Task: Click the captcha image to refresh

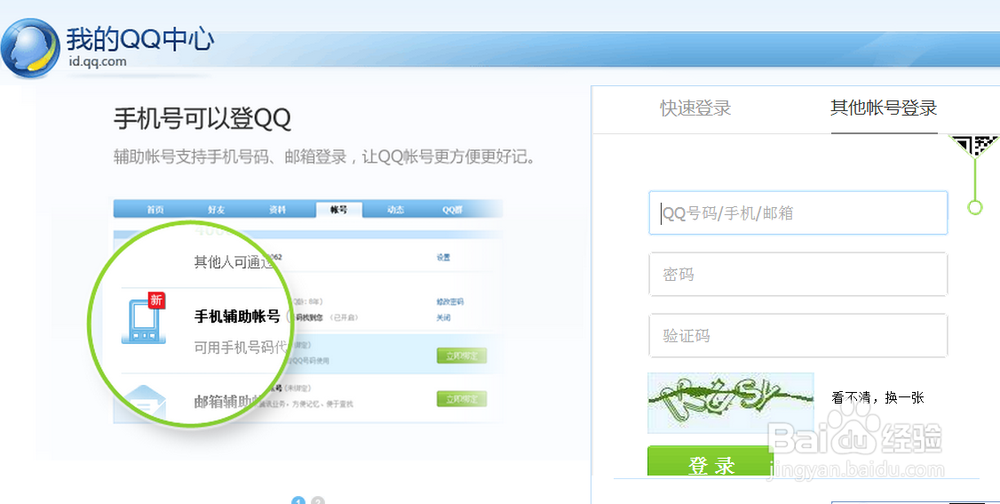Action: (731, 403)
